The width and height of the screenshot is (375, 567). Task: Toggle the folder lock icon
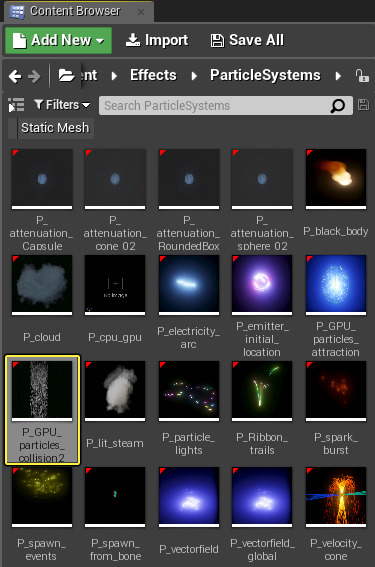click(x=362, y=76)
